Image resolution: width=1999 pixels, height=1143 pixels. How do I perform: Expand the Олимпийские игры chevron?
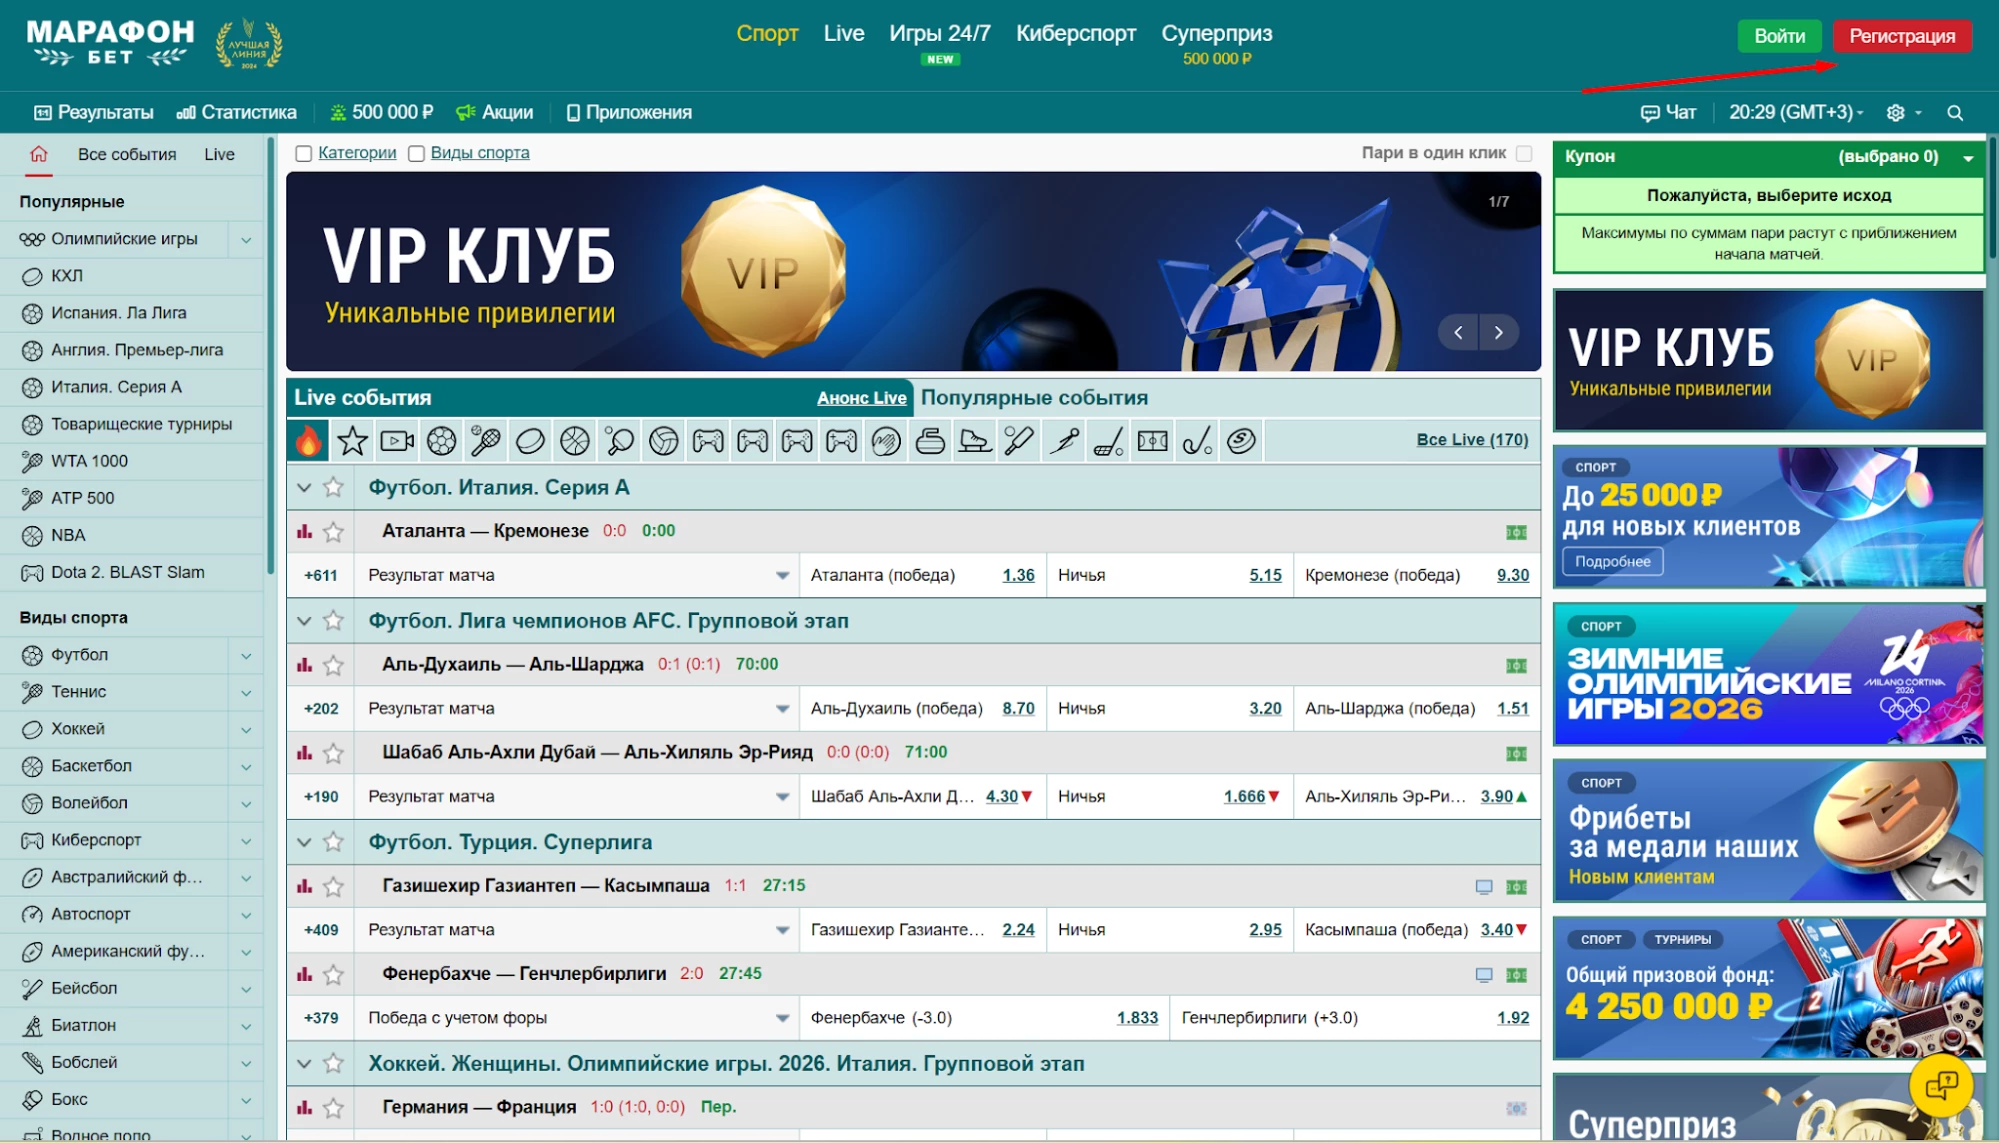[246, 240]
